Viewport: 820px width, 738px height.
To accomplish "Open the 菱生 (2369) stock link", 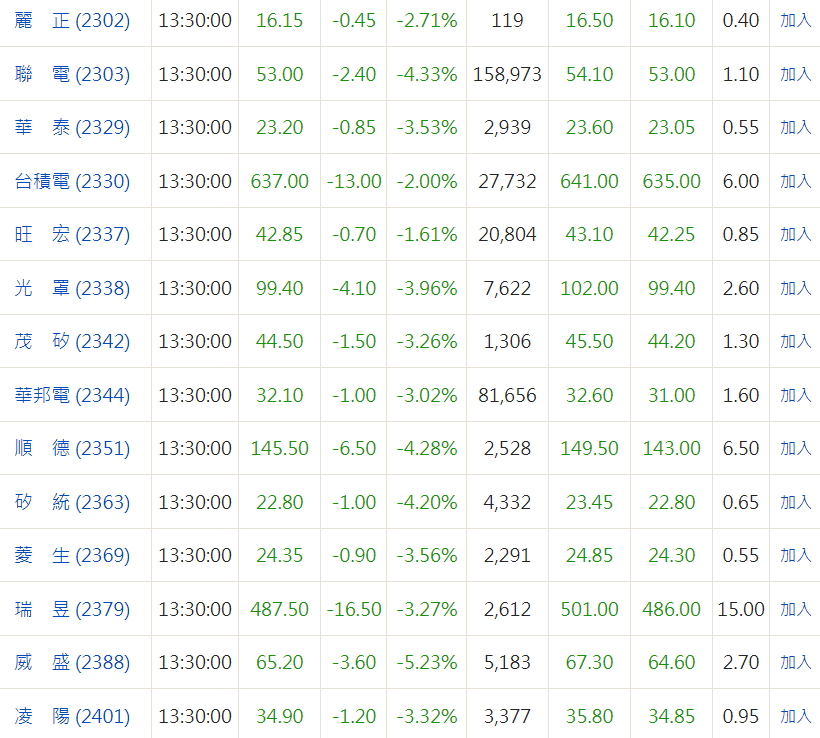I will 72,555.
